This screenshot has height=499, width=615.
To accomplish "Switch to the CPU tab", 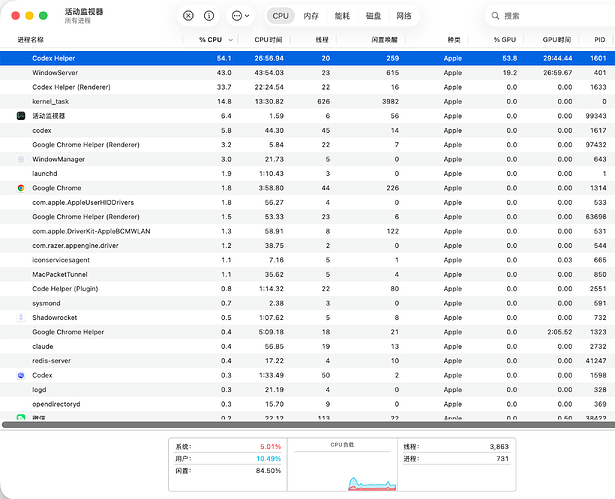I will (280, 16).
